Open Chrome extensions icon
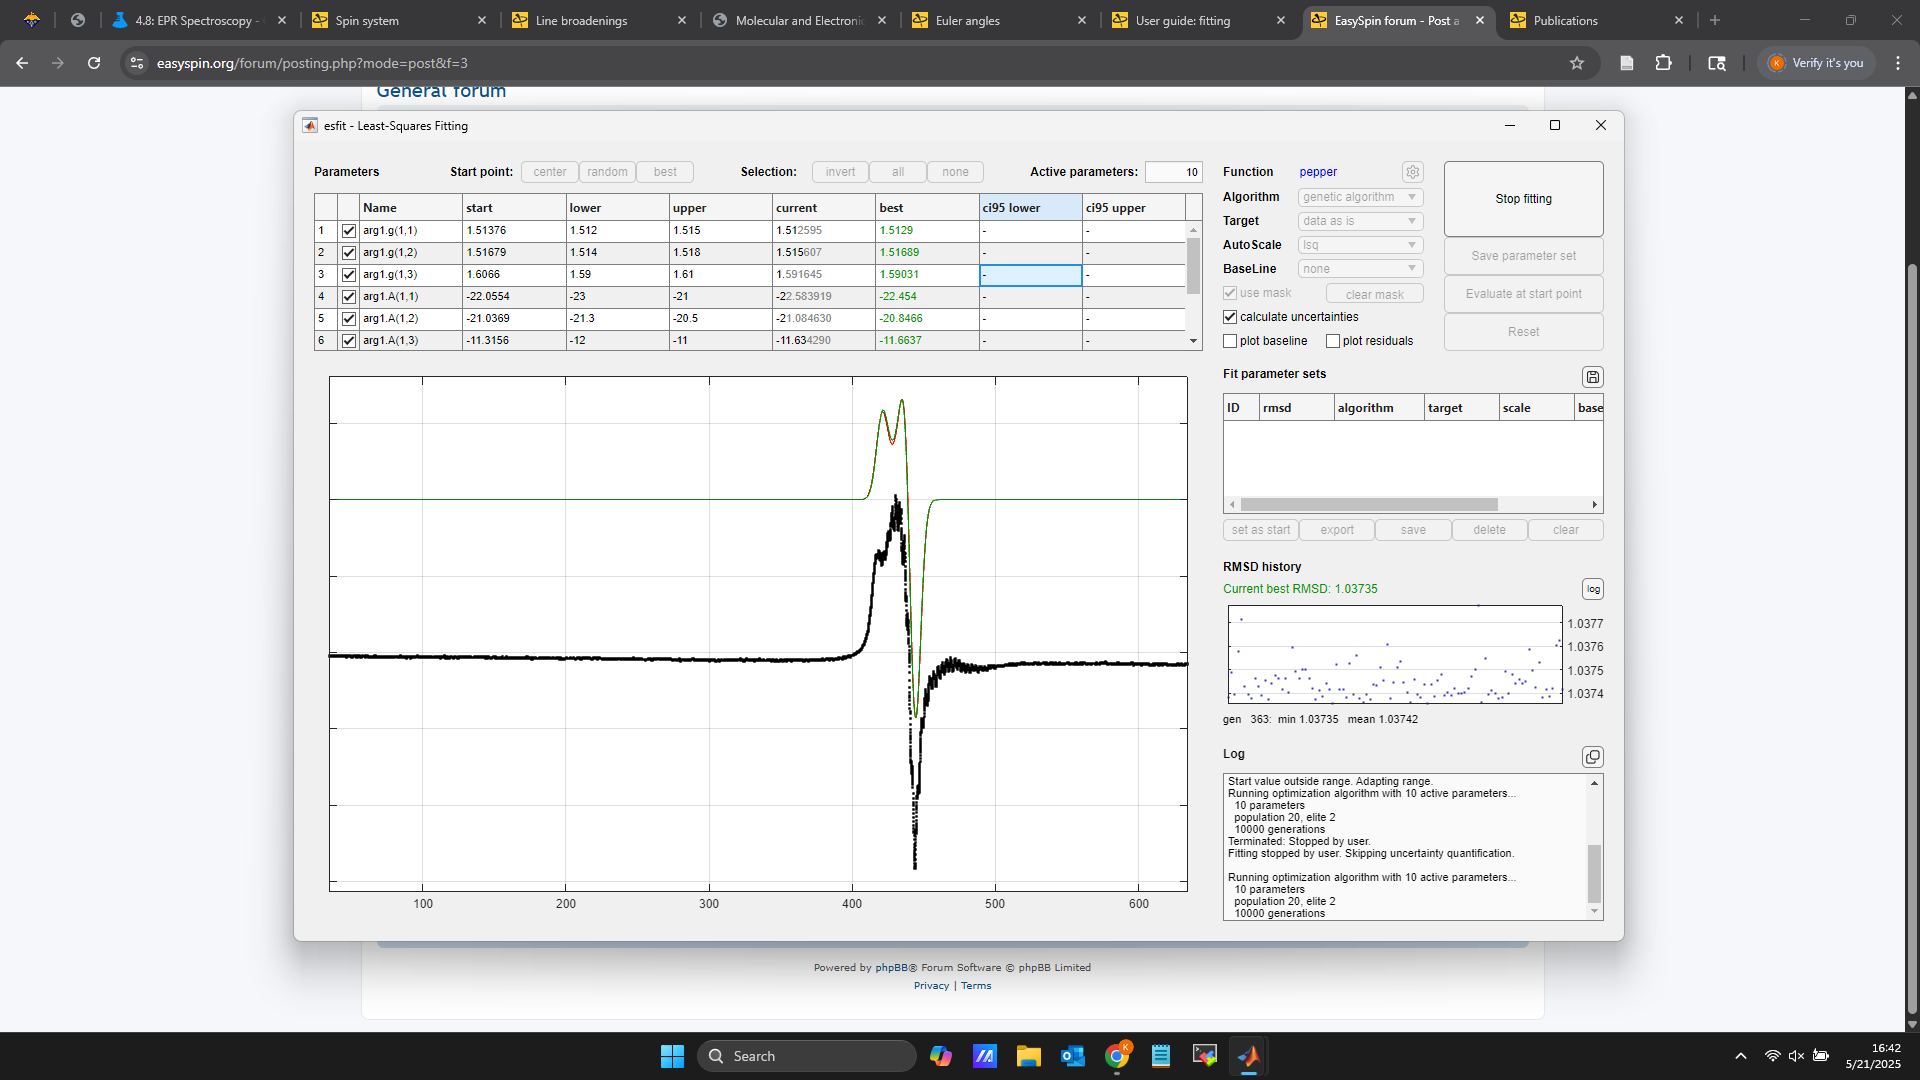 pos(1663,63)
